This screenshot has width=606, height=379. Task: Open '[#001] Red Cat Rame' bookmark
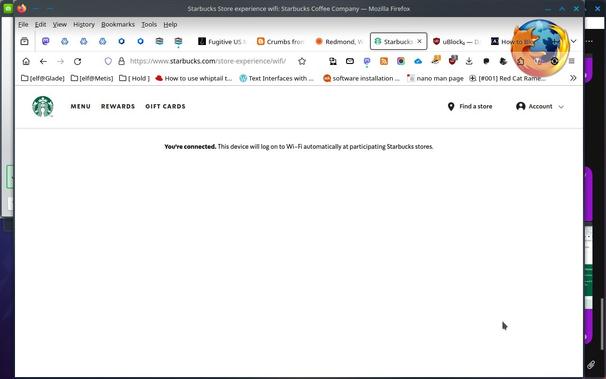coord(507,78)
